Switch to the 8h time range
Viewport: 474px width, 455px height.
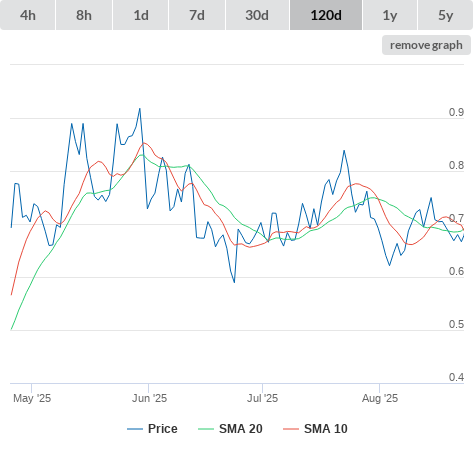[x=84, y=15]
